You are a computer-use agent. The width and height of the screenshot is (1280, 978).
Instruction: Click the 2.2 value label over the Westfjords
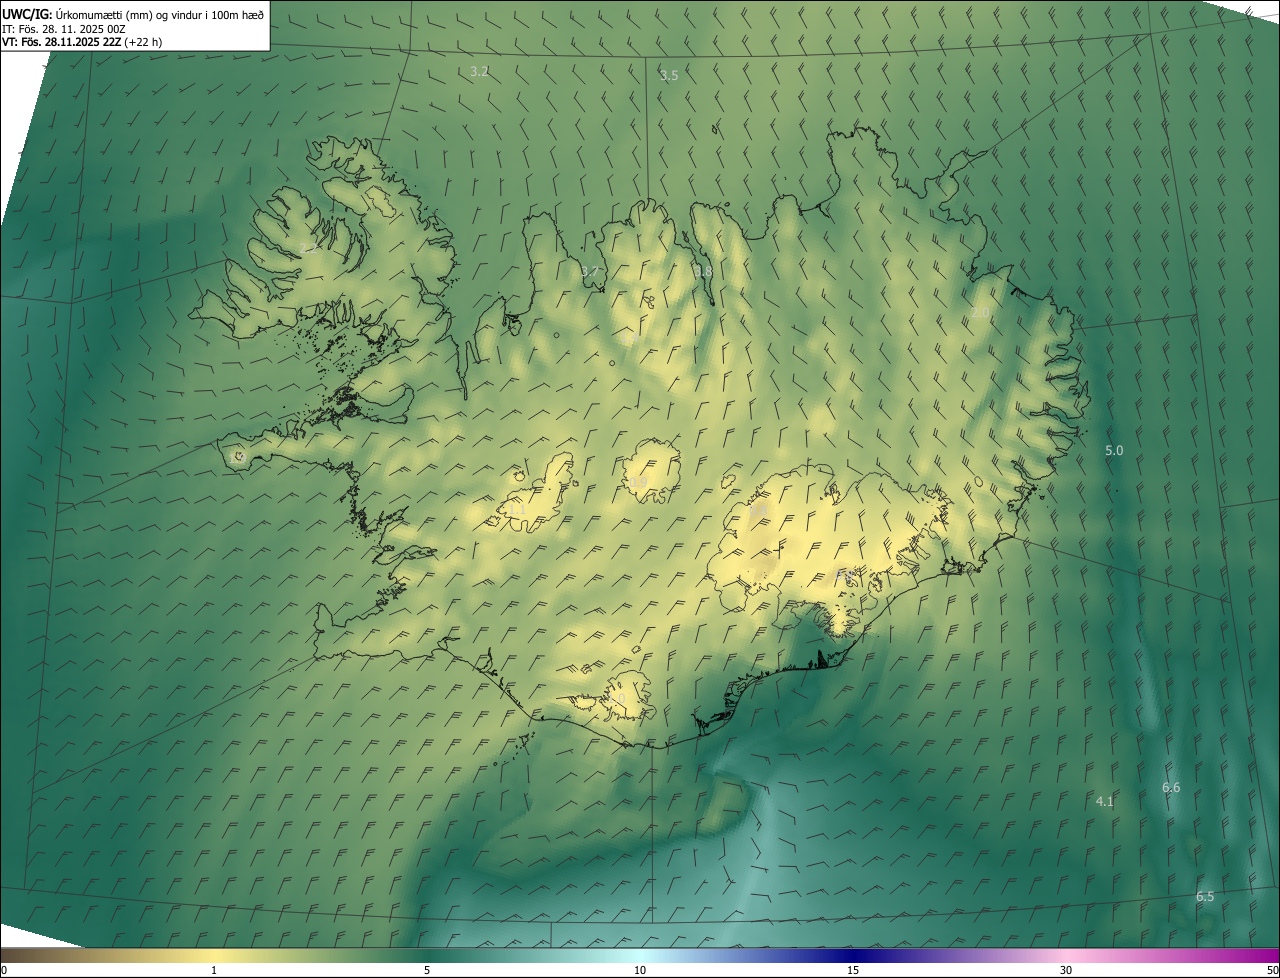[x=308, y=248]
